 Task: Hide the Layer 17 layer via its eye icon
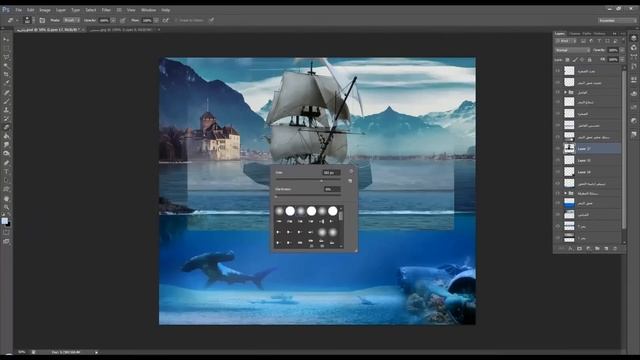point(558,149)
